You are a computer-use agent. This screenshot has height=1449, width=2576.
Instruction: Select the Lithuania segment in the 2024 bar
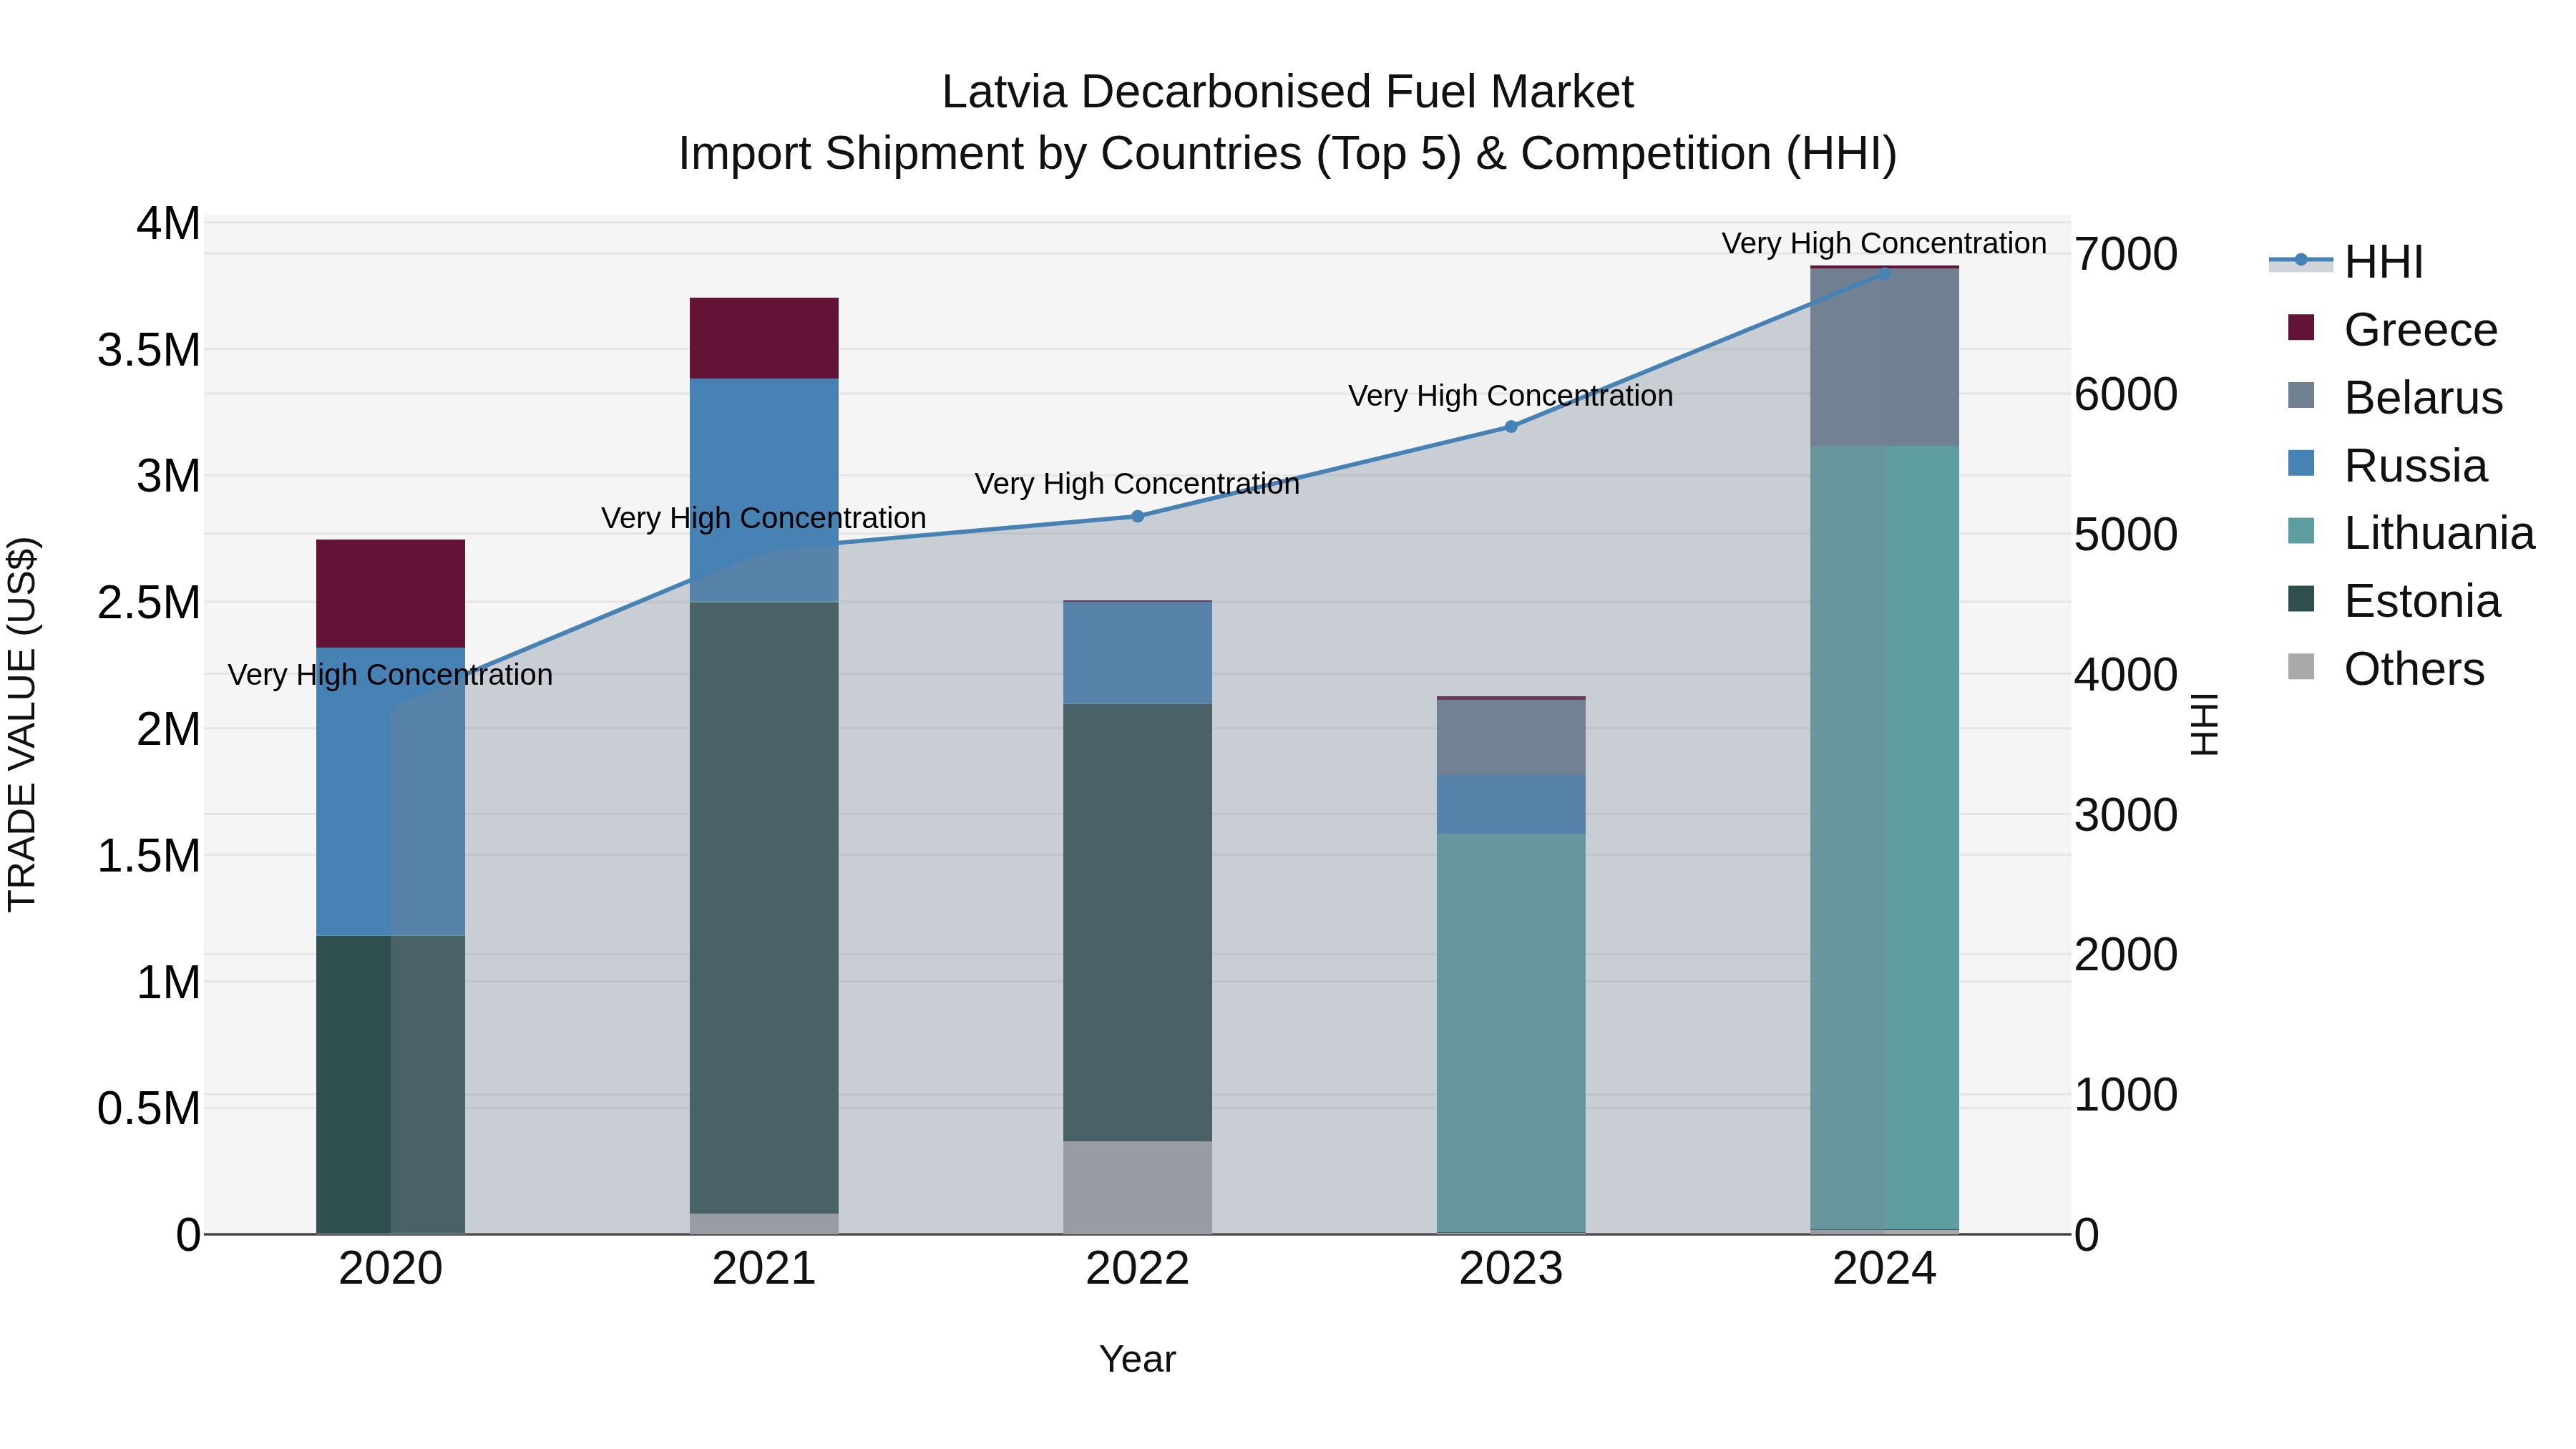tap(1885, 838)
